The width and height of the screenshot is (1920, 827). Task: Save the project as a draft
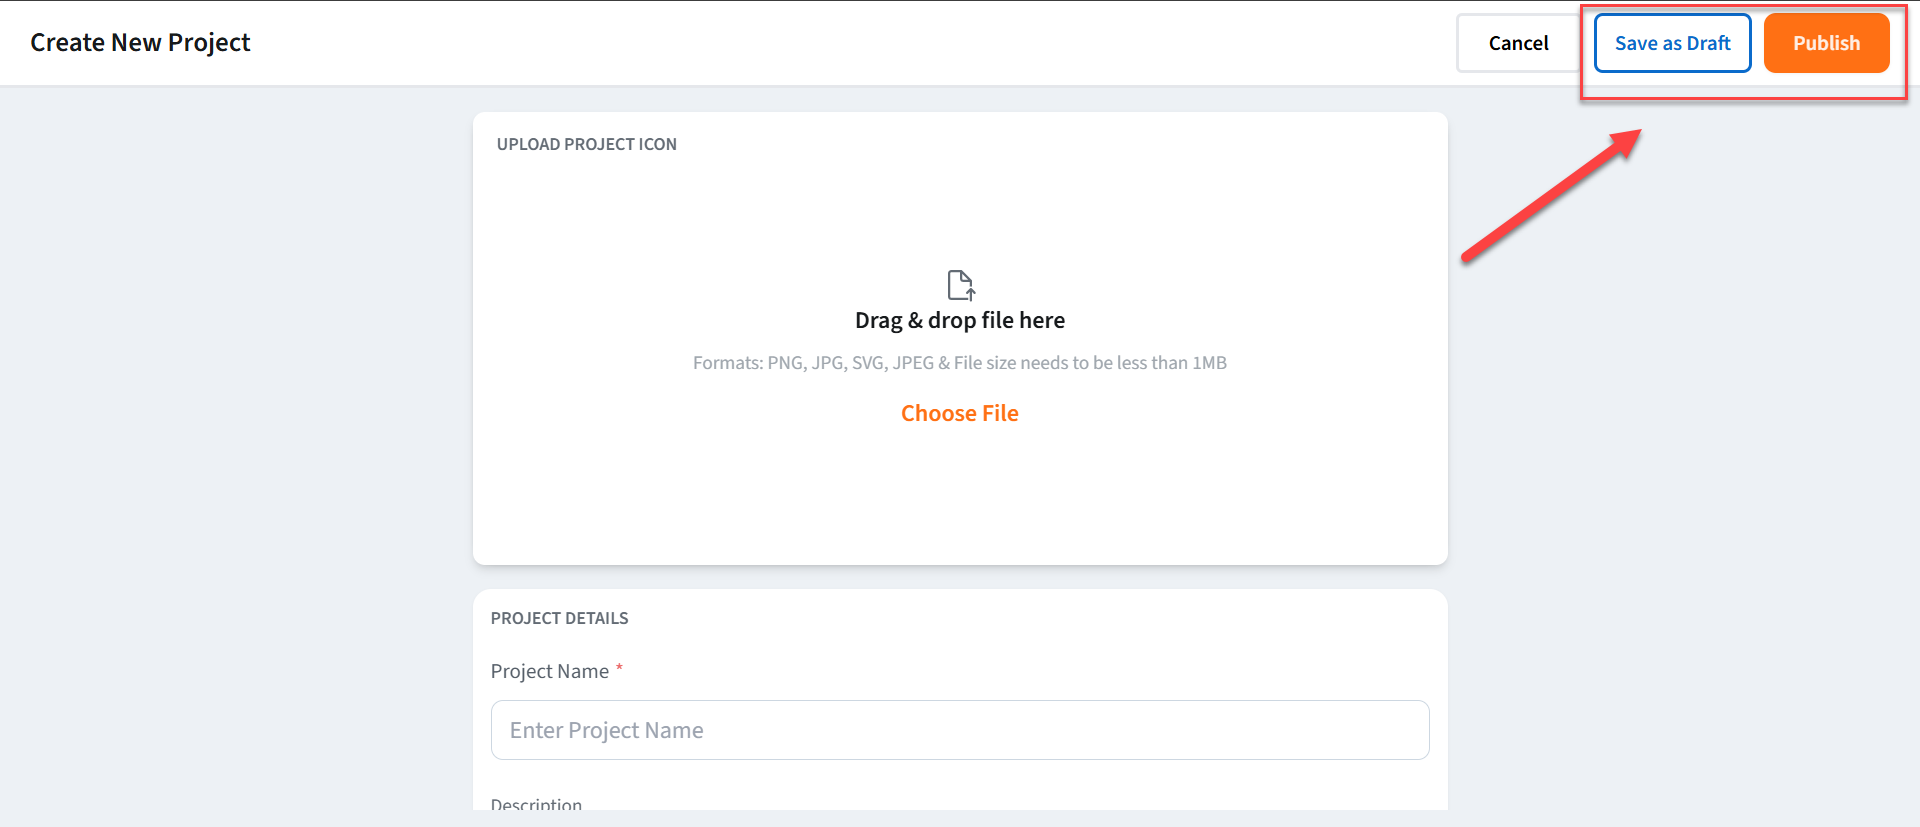coord(1672,43)
